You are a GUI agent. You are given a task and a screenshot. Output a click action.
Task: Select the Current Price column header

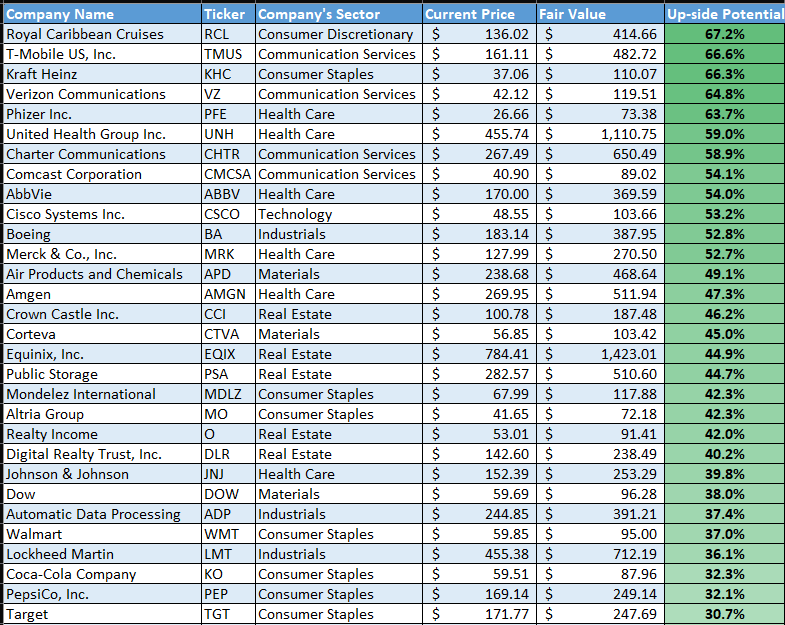point(479,14)
